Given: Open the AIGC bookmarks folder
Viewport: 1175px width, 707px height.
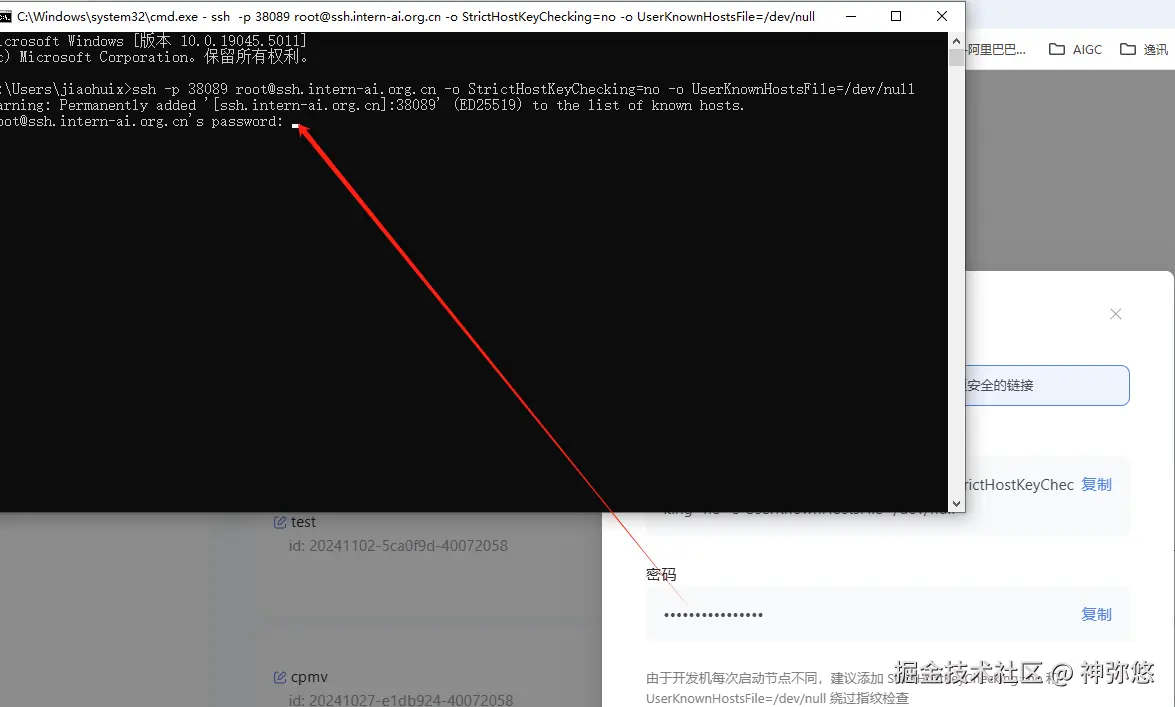Looking at the screenshot, I should (x=1075, y=49).
